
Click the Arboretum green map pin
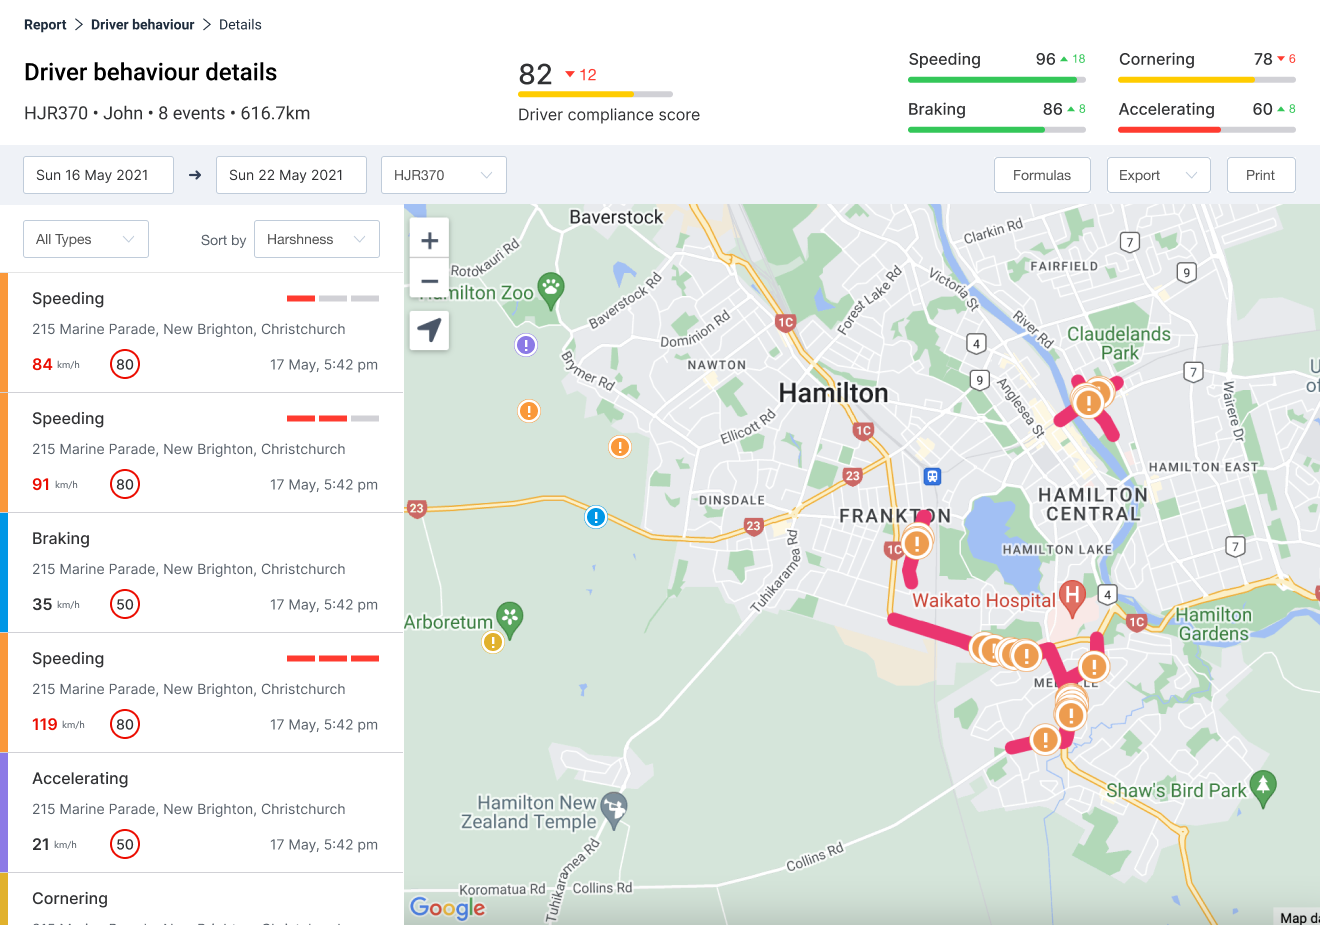tap(510, 620)
